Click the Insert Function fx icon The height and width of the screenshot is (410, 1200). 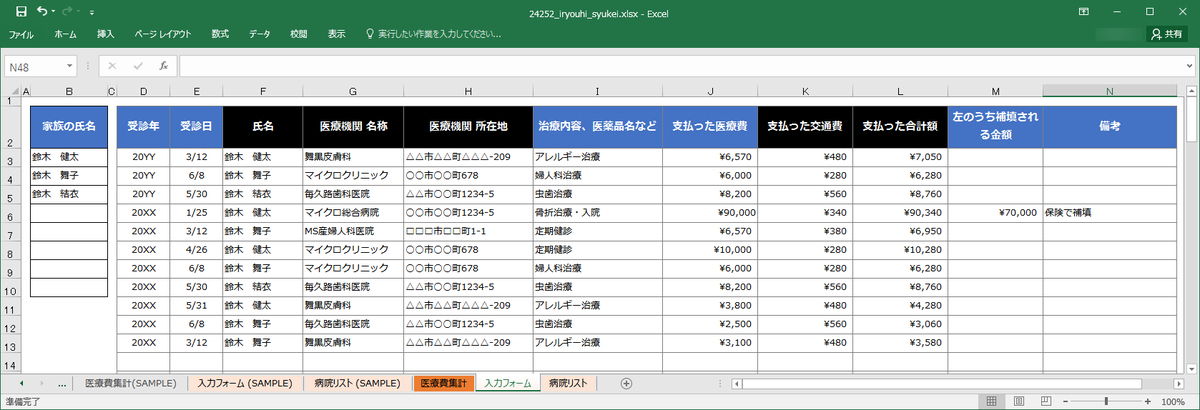[x=163, y=66]
